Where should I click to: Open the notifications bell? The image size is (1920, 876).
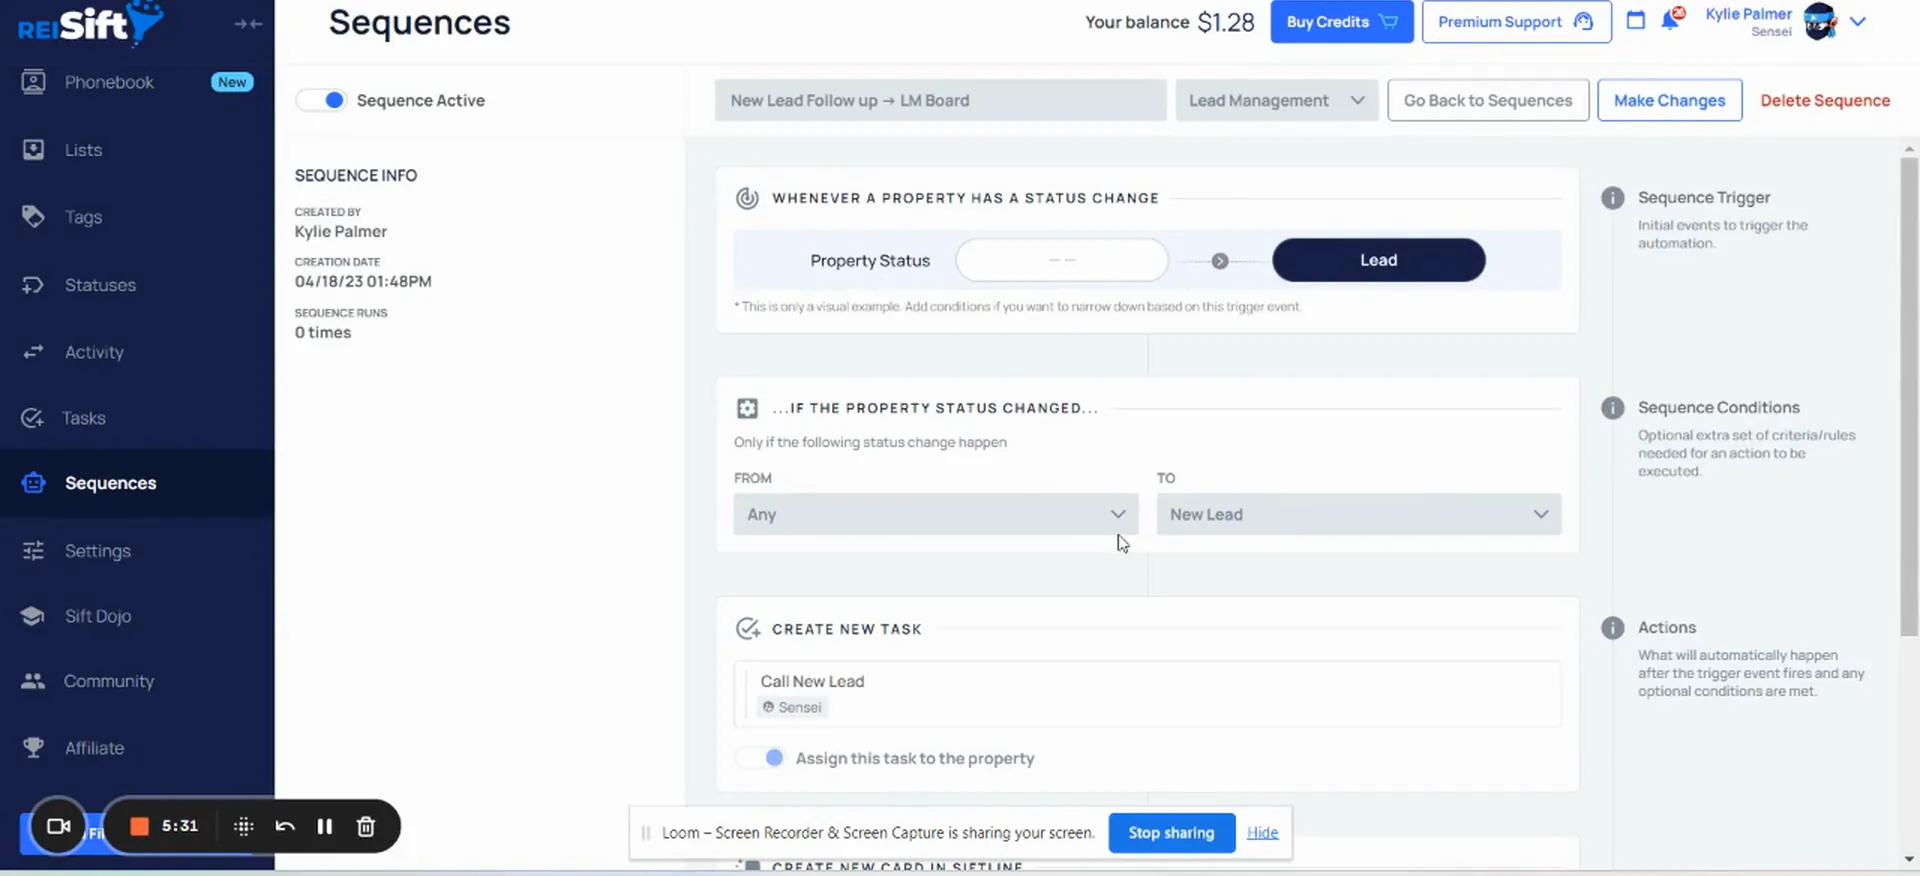1670,19
